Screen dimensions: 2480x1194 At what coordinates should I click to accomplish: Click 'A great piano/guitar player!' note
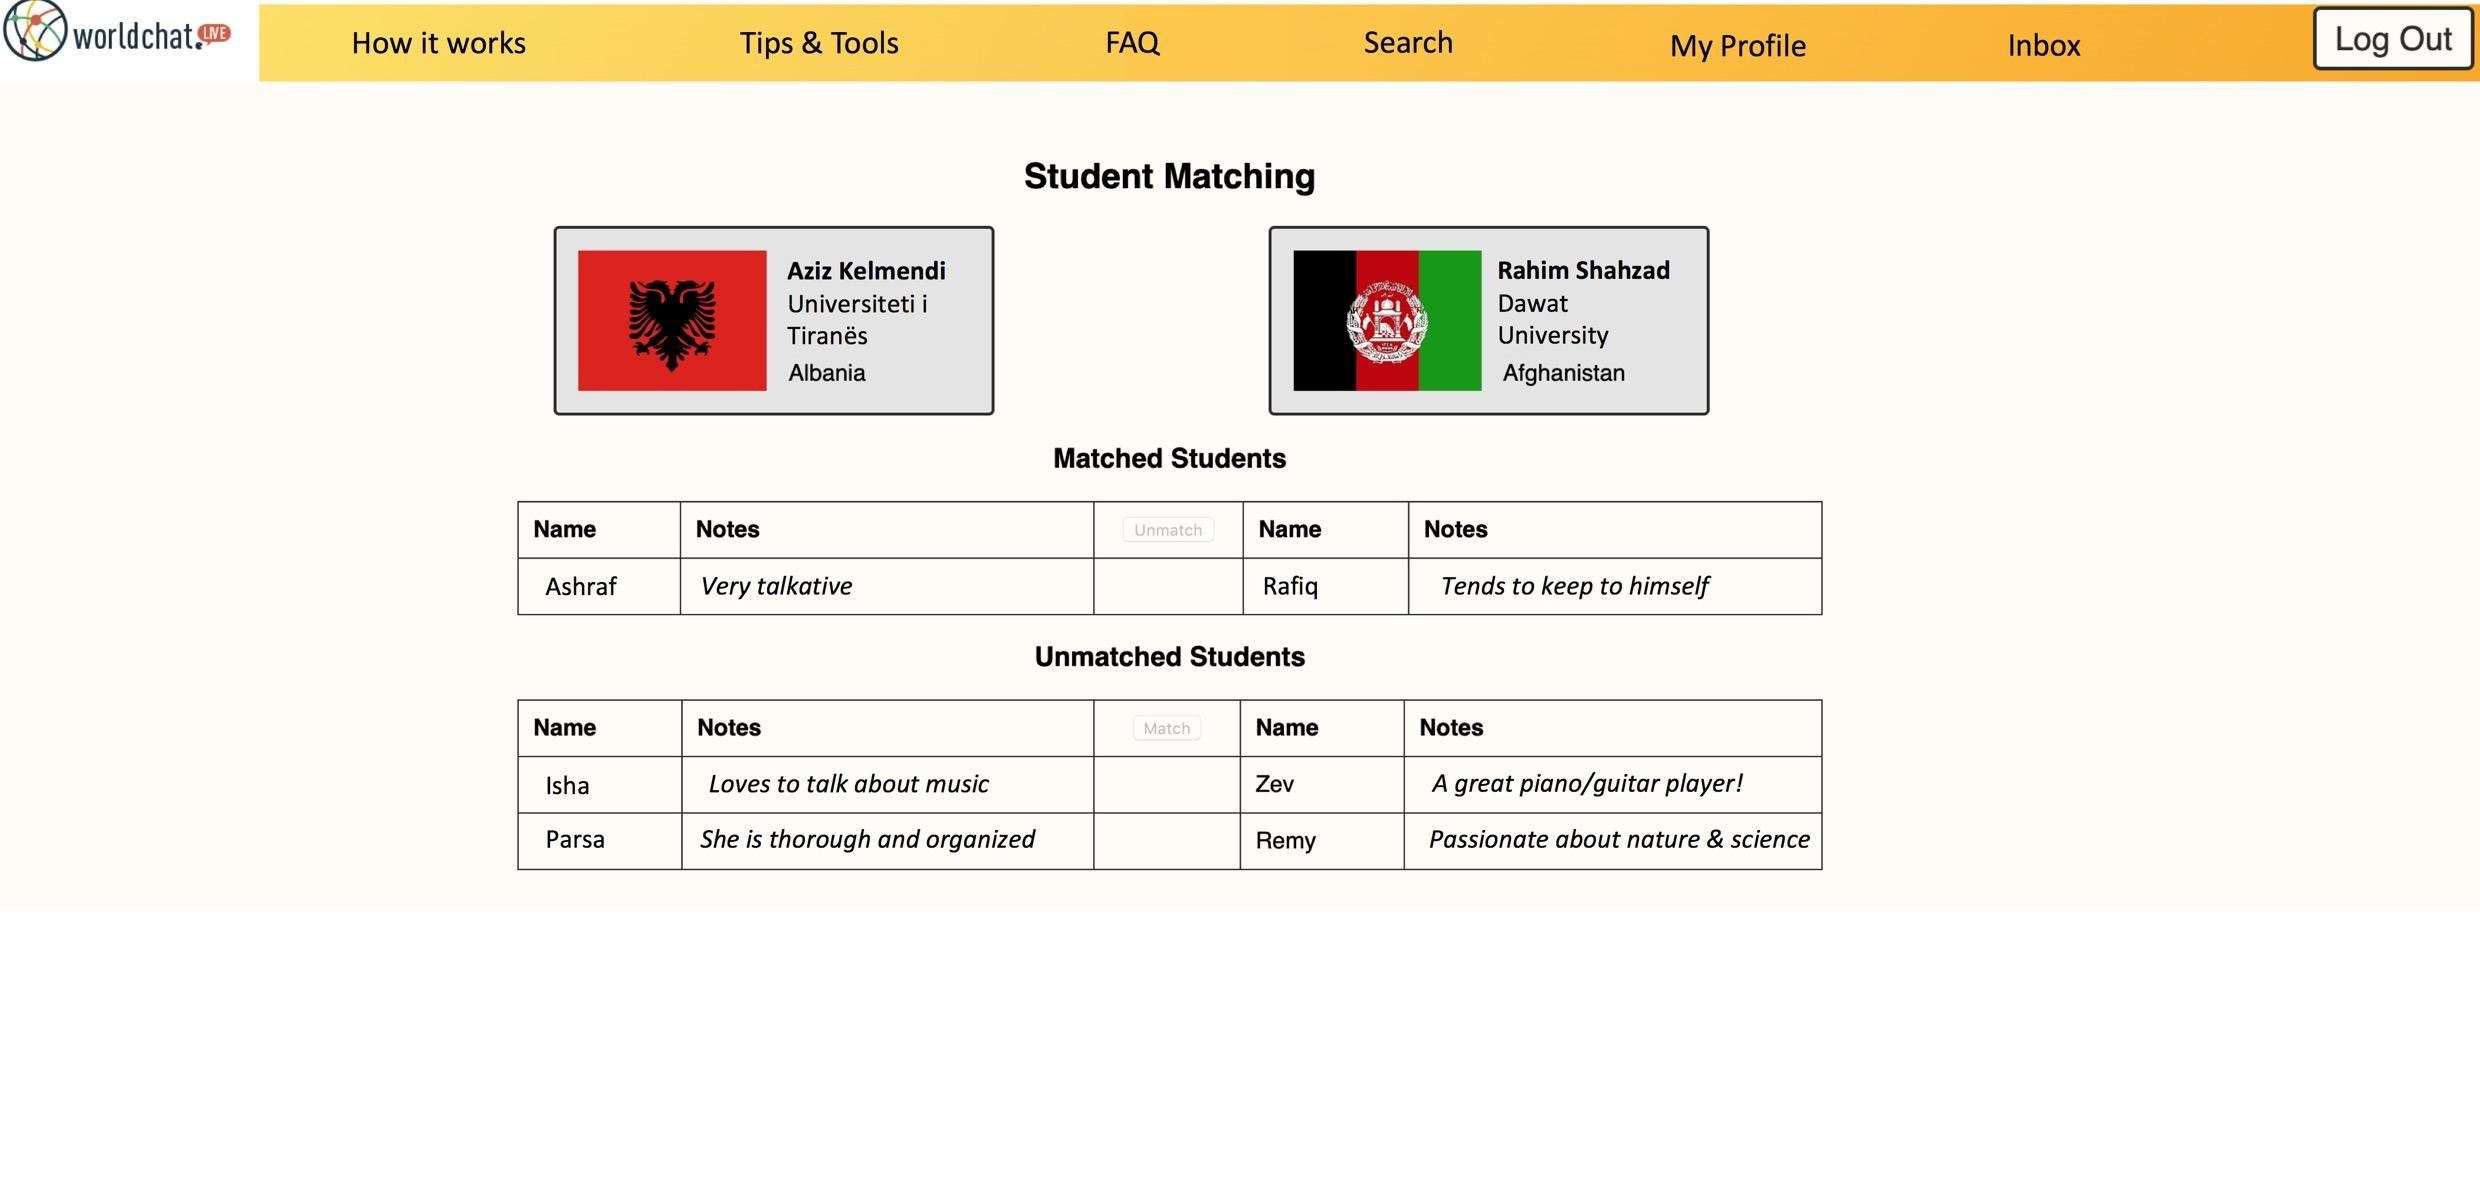[x=1587, y=783]
